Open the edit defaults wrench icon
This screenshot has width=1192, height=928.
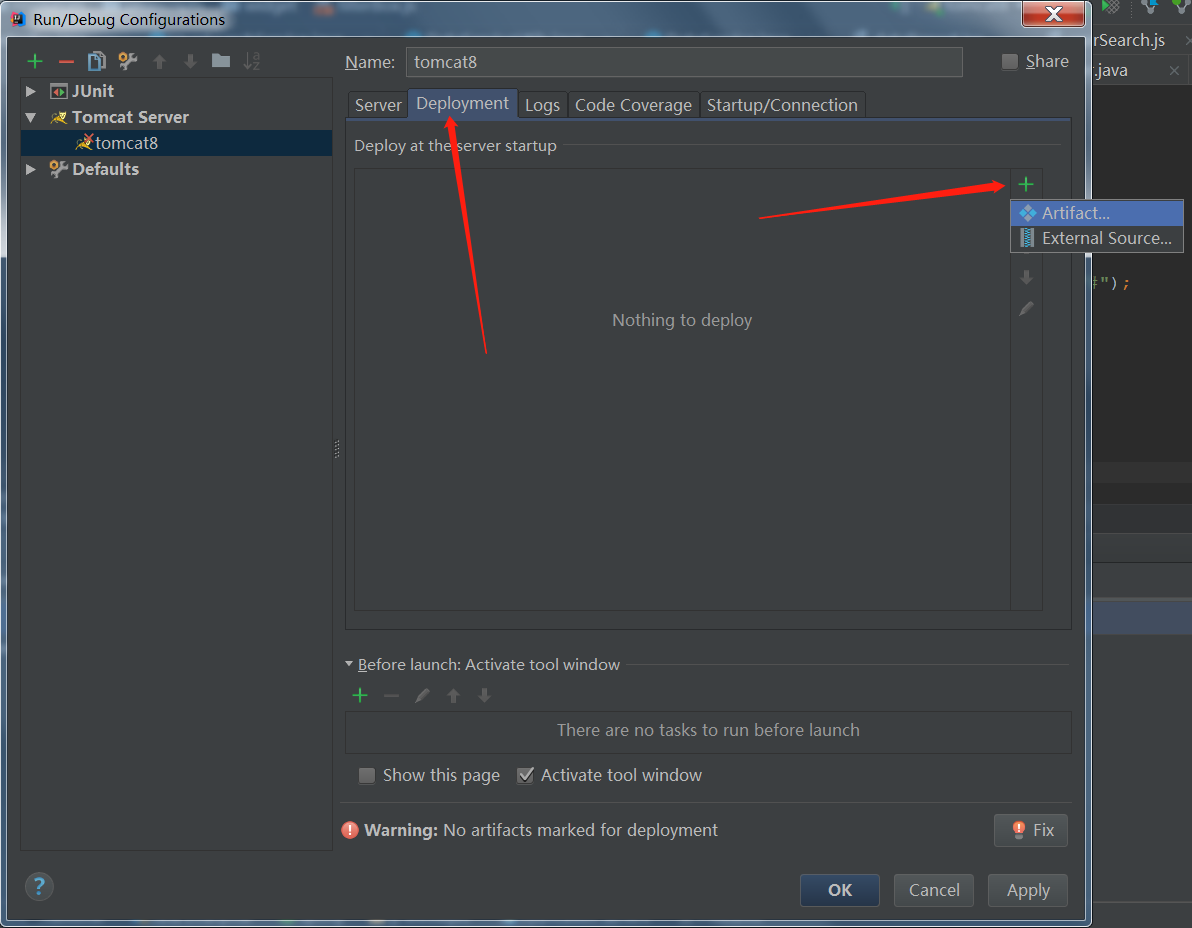tap(128, 61)
